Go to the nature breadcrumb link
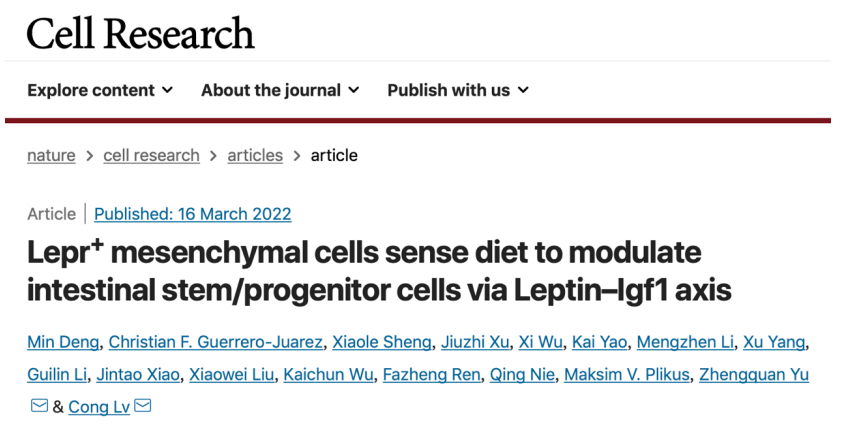Screen dimensions: 846x426 click(51, 155)
